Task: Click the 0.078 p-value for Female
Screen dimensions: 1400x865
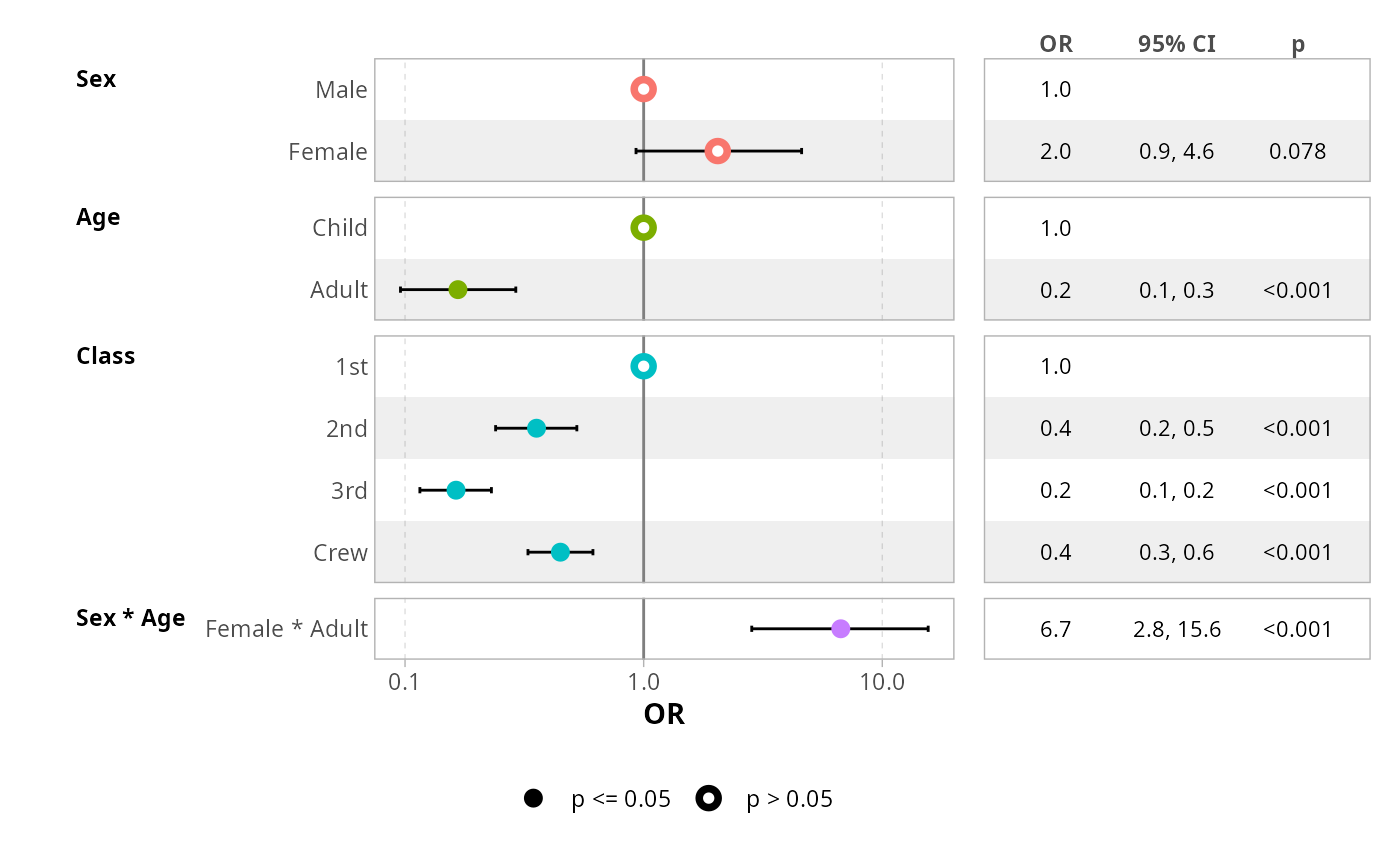Action: click(x=1297, y=152)
